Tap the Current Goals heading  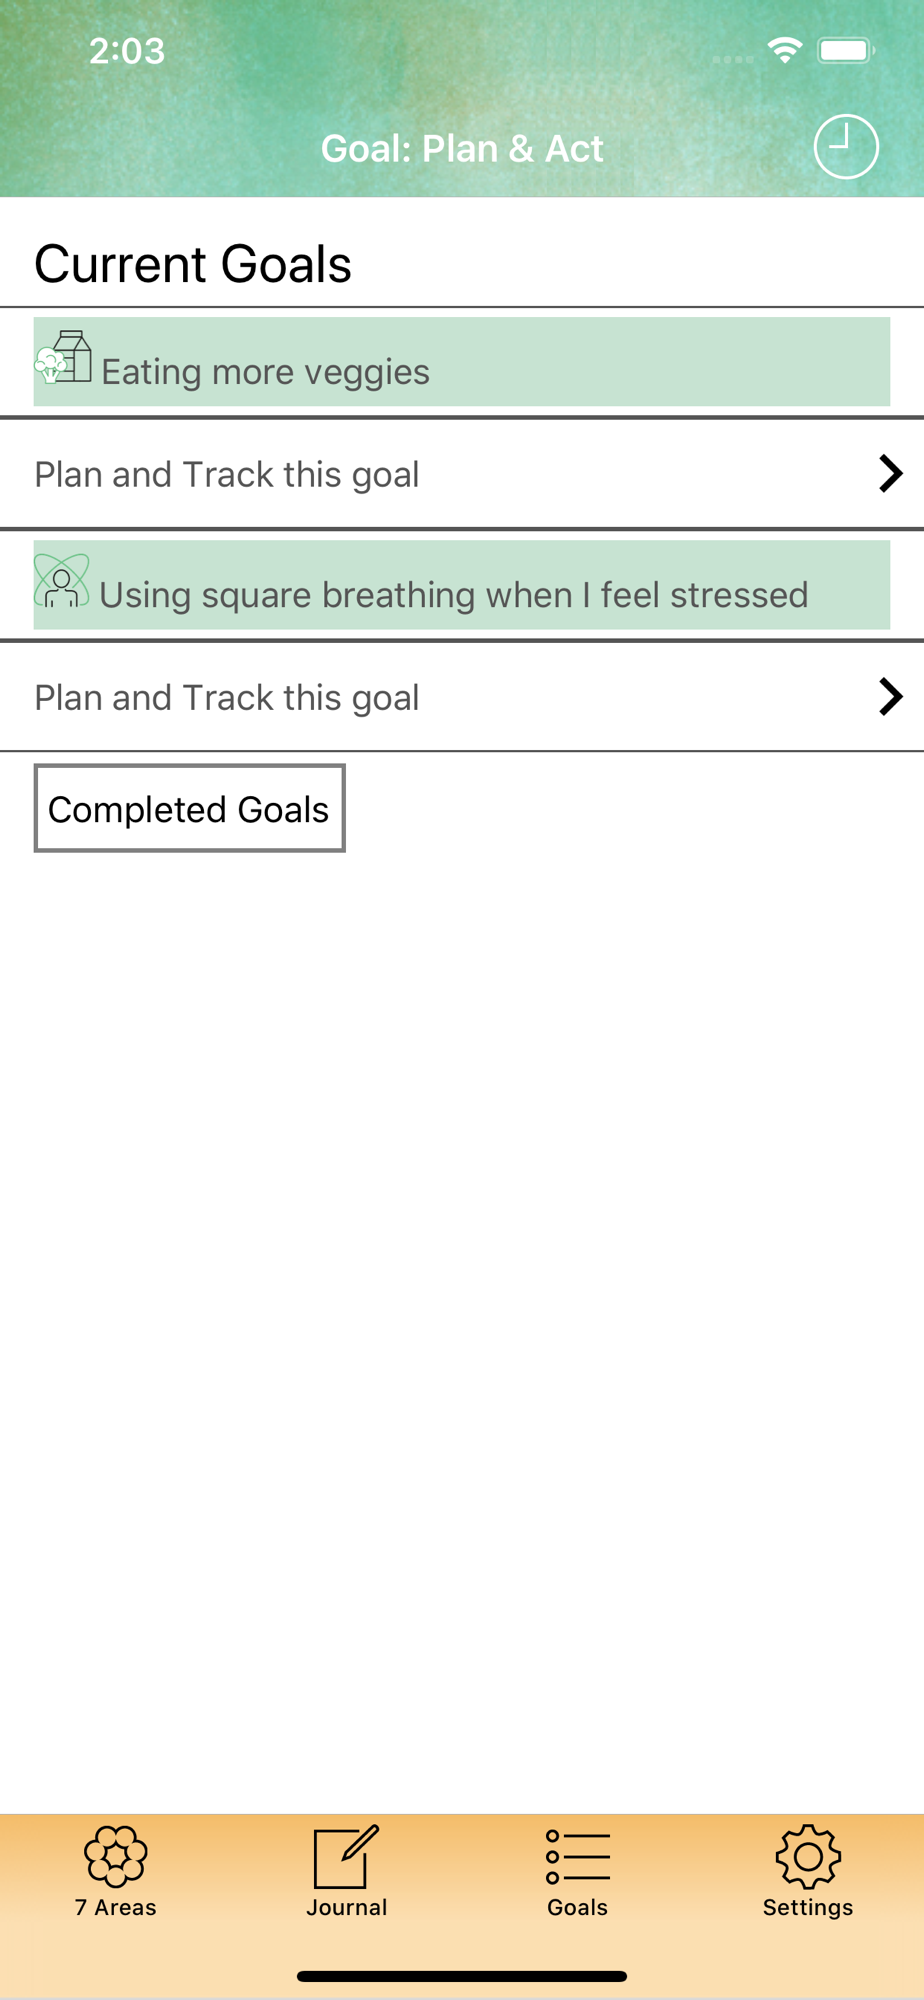click(x=193, y=264)
